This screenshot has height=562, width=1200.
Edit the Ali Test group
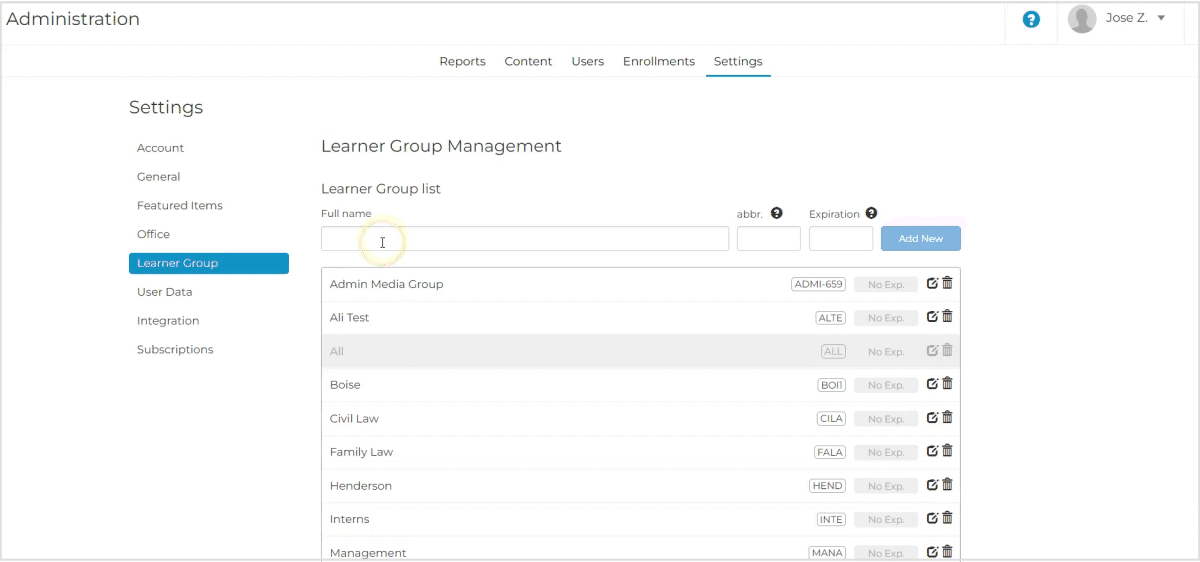(x=932, y=317)
